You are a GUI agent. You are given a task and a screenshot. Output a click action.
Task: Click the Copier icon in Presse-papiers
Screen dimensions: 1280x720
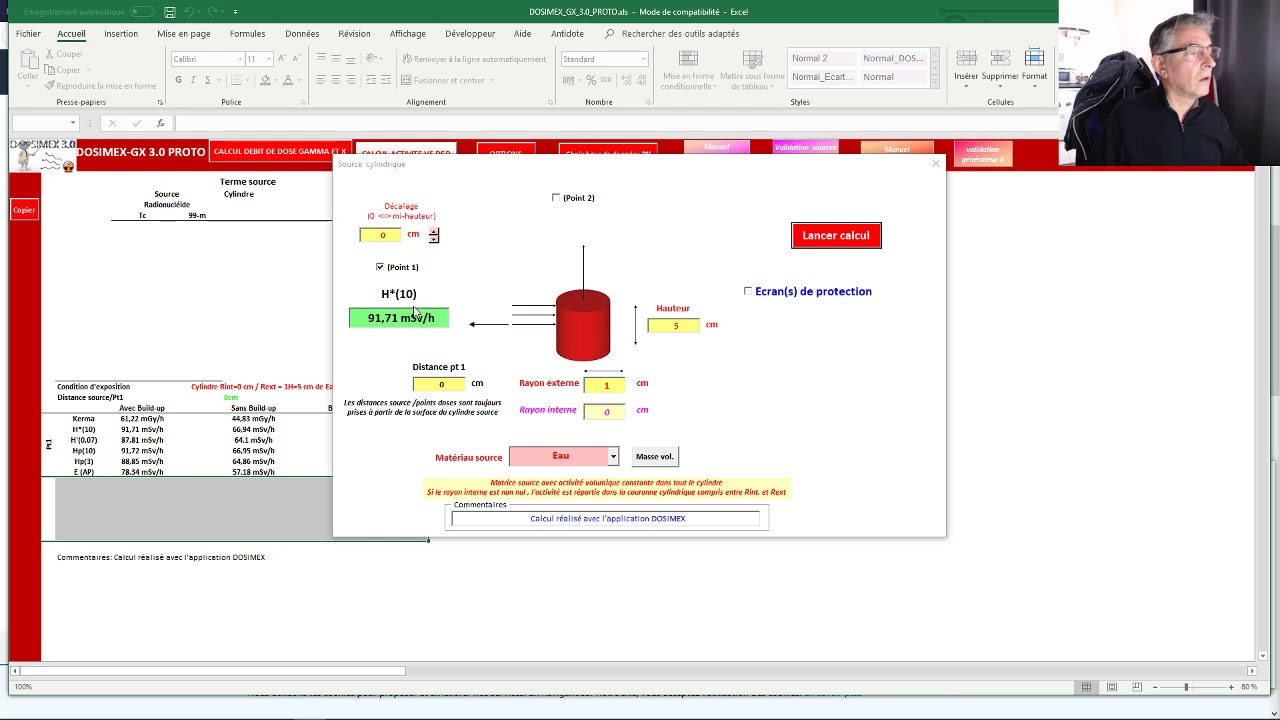pyautogui.click(x=63, y=70)
